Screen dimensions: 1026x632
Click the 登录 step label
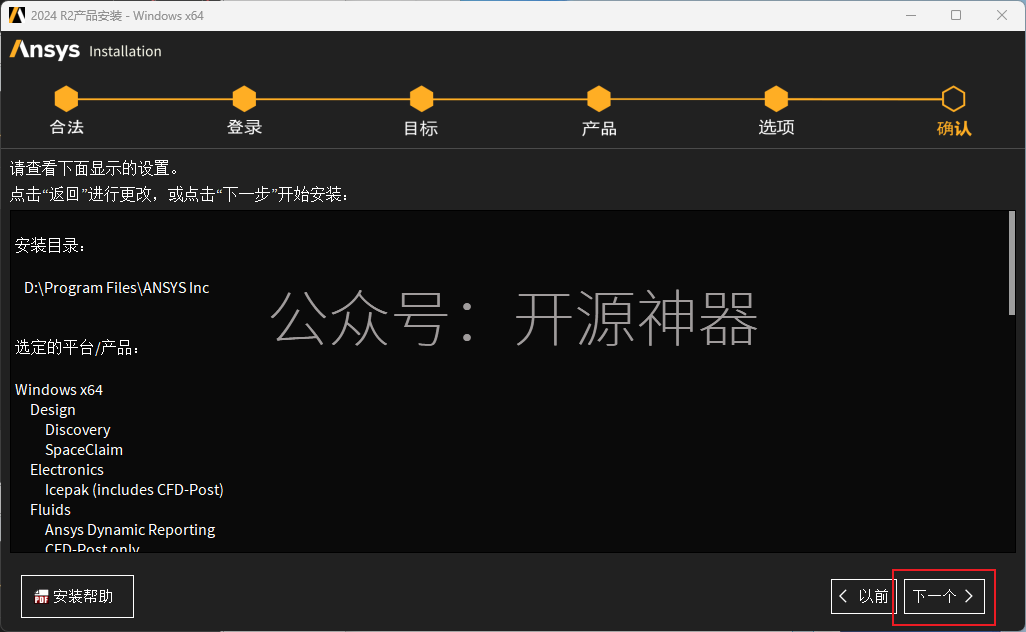244,128
